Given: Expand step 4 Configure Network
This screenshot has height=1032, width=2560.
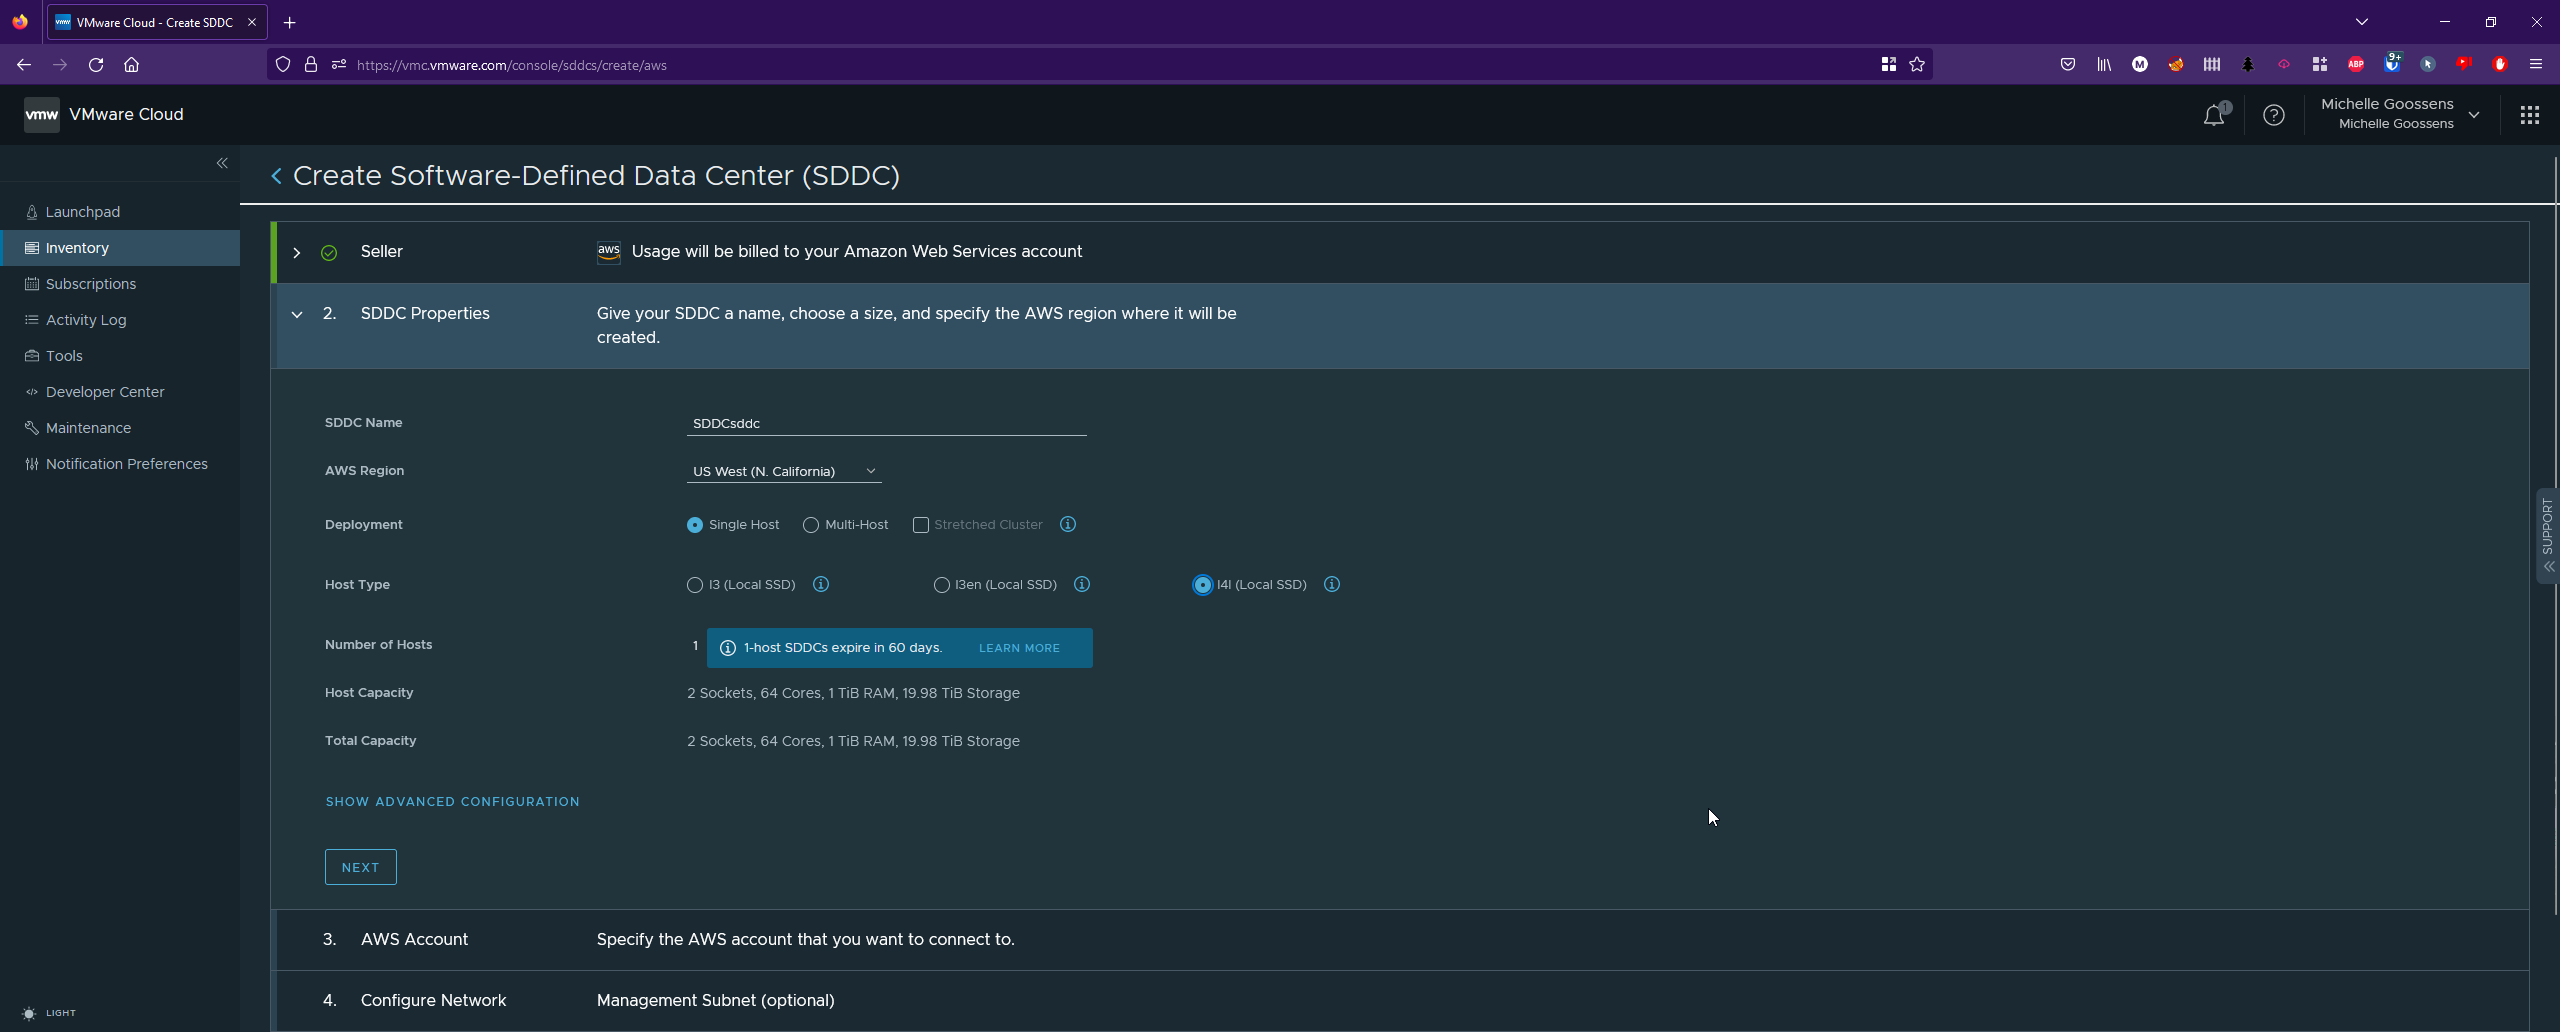Looking at the screenshot, I should pyautogui.click(x=1400, y=1001).
